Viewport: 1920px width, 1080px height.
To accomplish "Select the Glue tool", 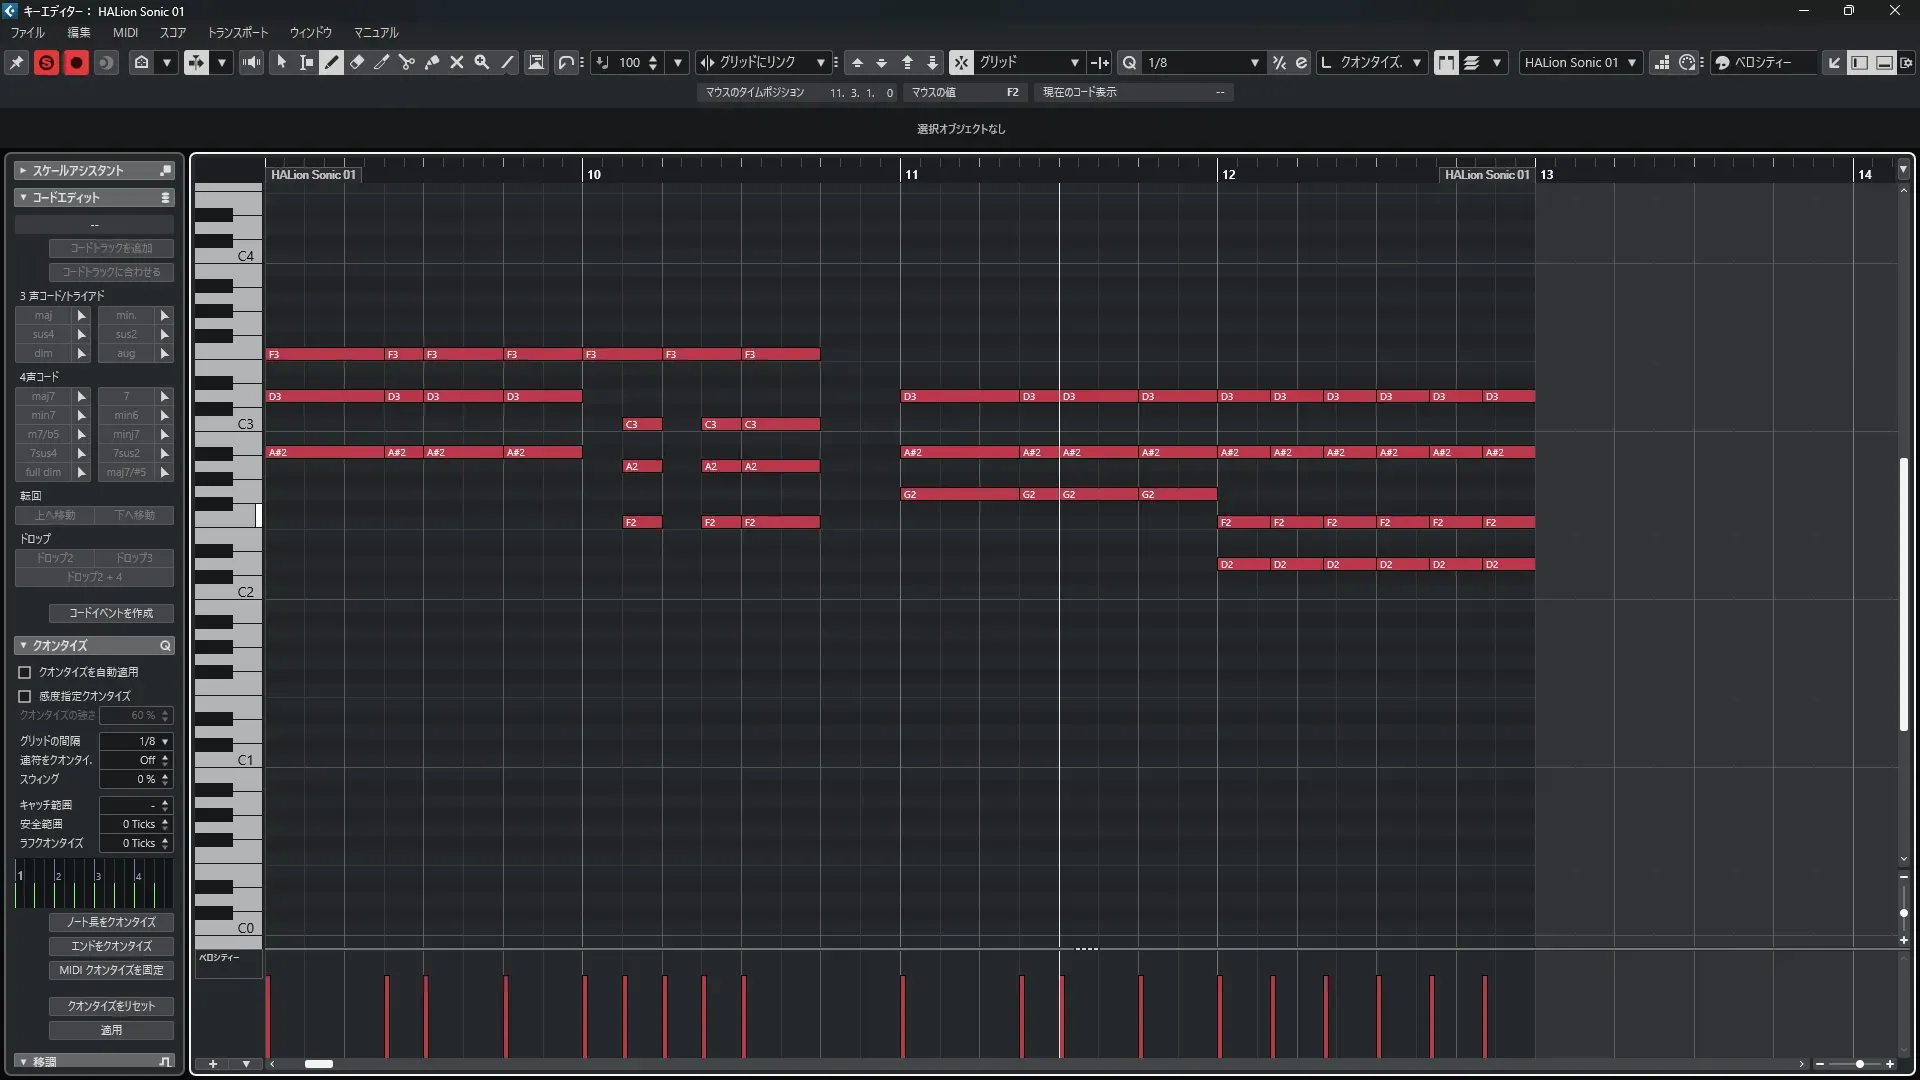I will point(432,62).
